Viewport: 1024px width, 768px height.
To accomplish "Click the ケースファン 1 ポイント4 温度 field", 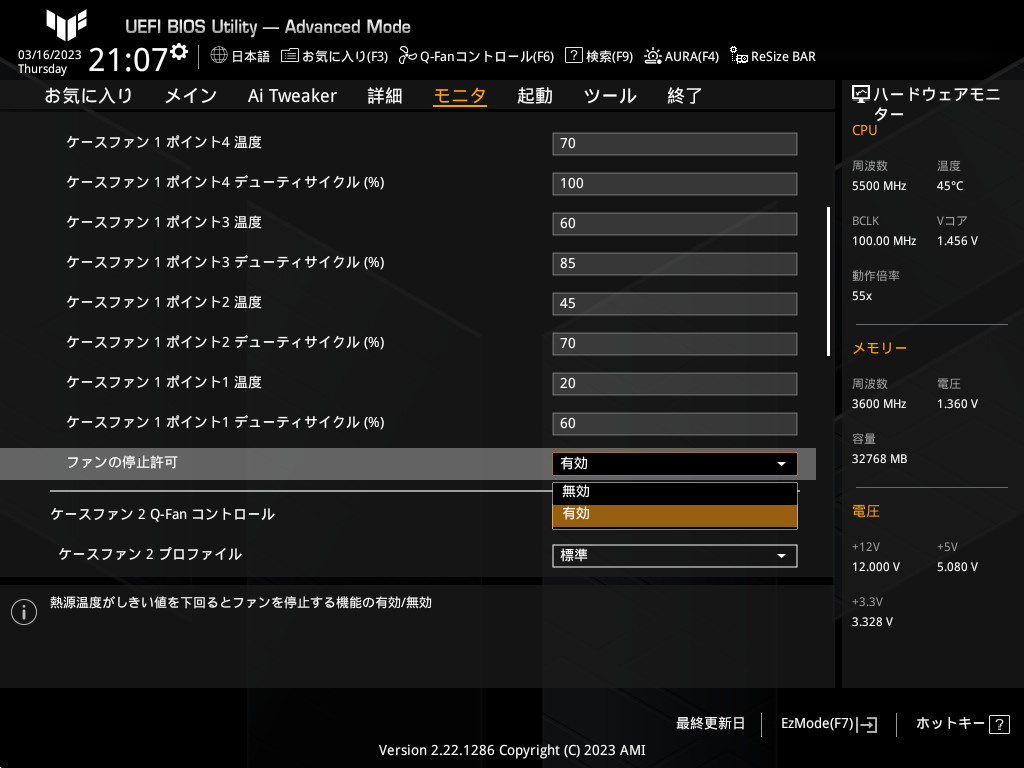I will coord(675,144).
